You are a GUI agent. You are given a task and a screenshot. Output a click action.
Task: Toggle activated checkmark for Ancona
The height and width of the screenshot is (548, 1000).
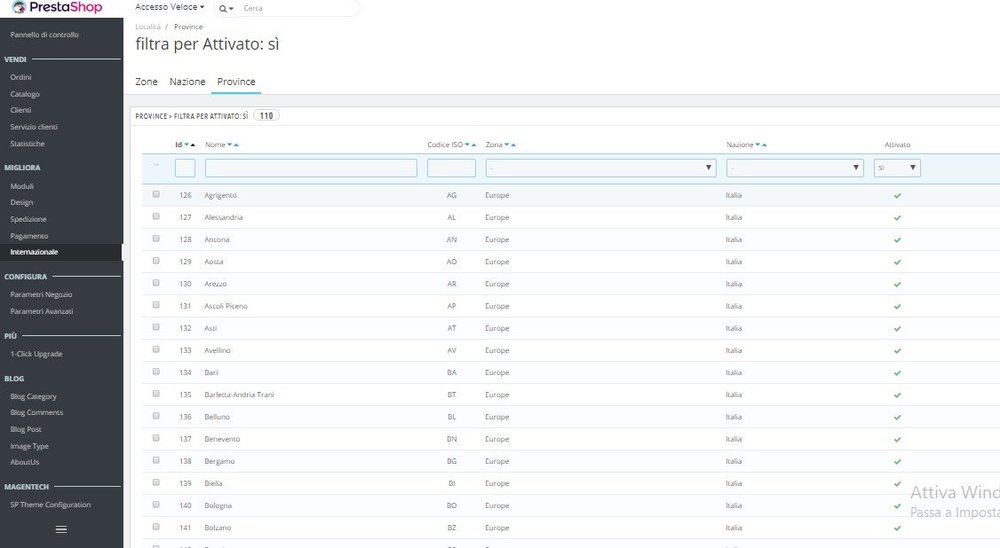897,241
